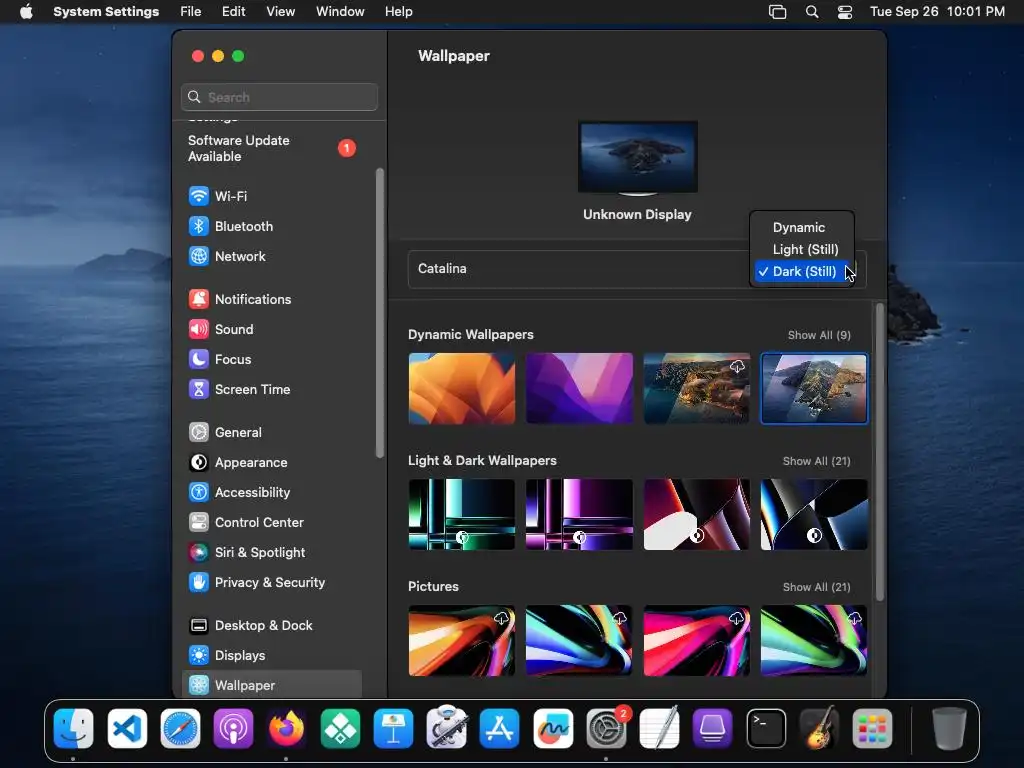Open Spotlight search in menu bar

click(x=812, y=12)
